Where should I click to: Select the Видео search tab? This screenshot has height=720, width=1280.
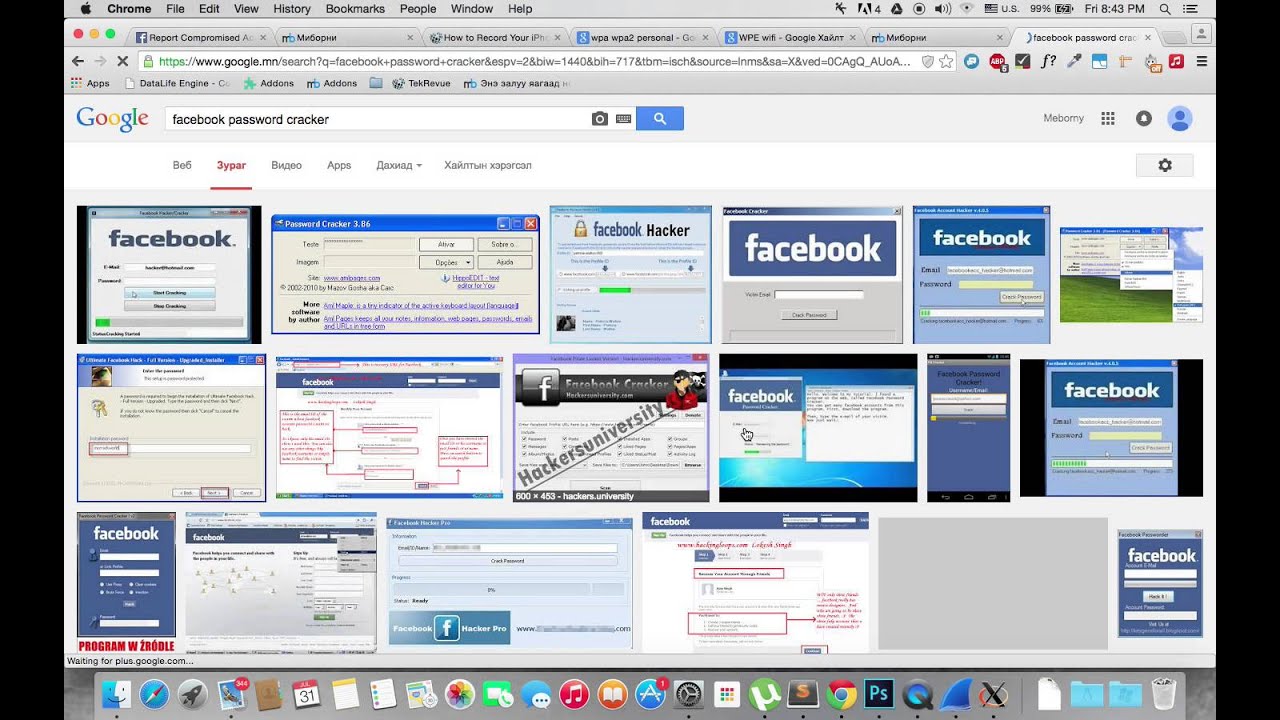(x=286, y=165)
